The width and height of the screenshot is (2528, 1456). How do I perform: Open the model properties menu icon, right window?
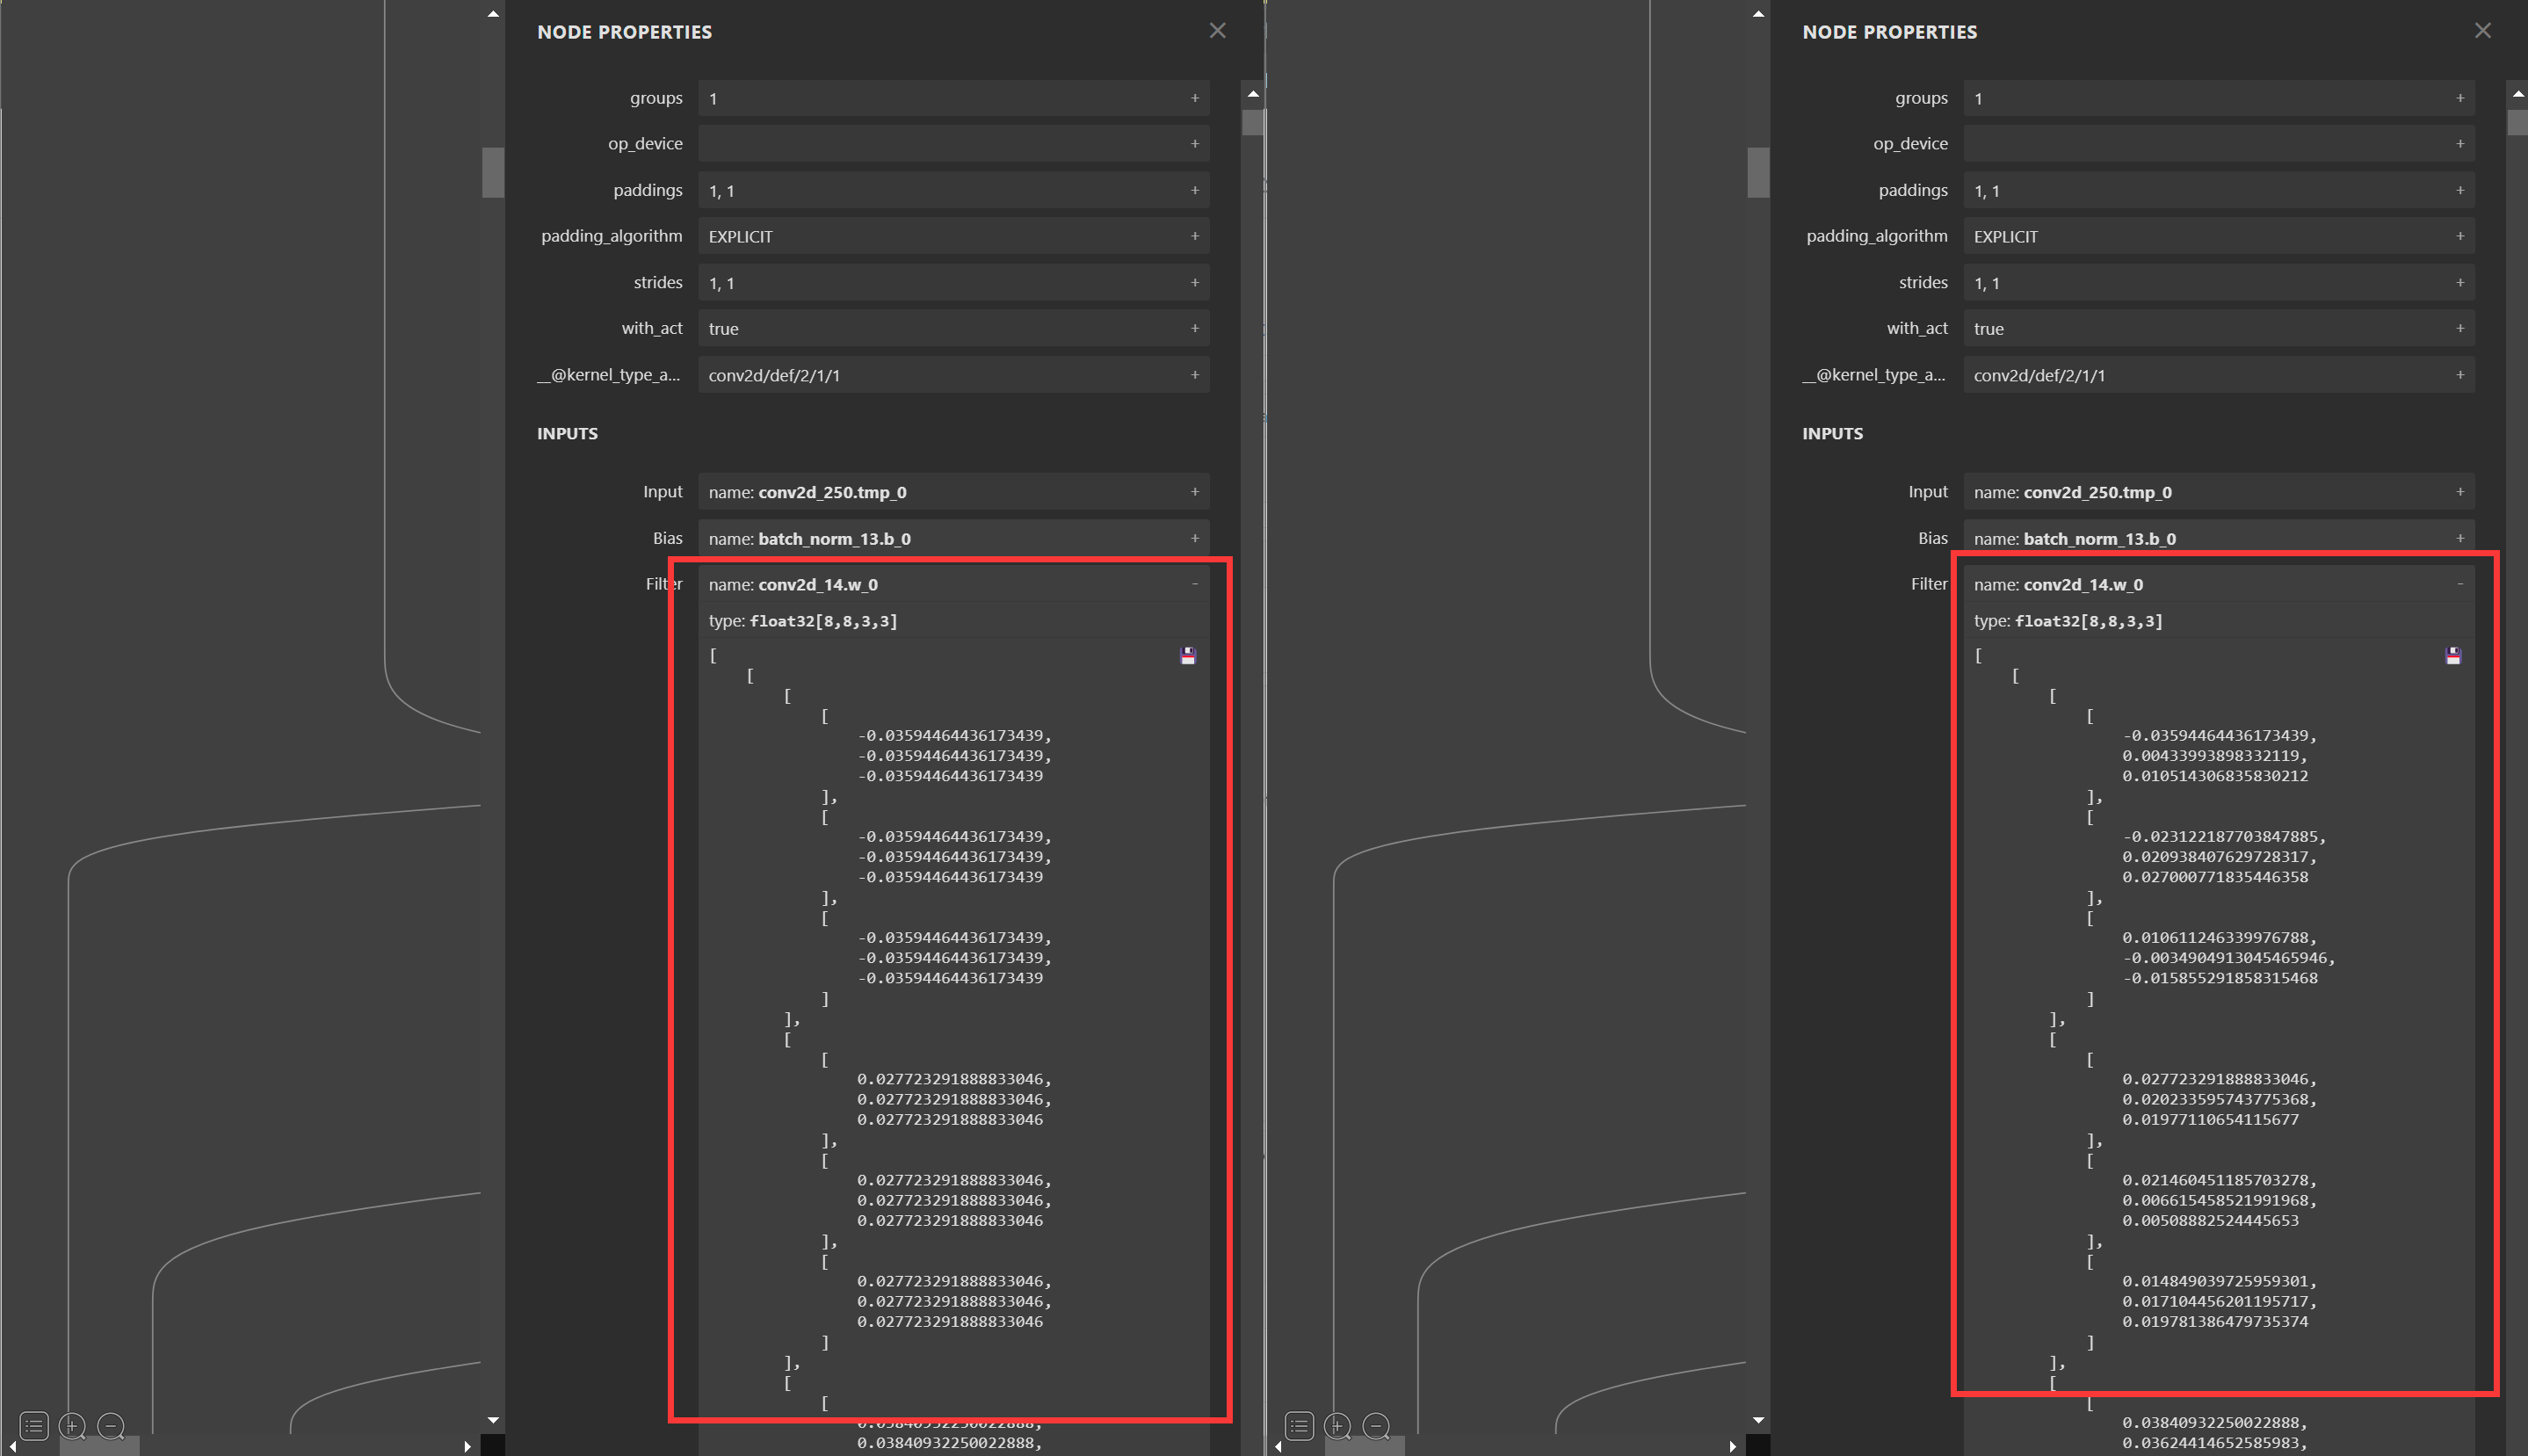[x=1299, y=1425]
